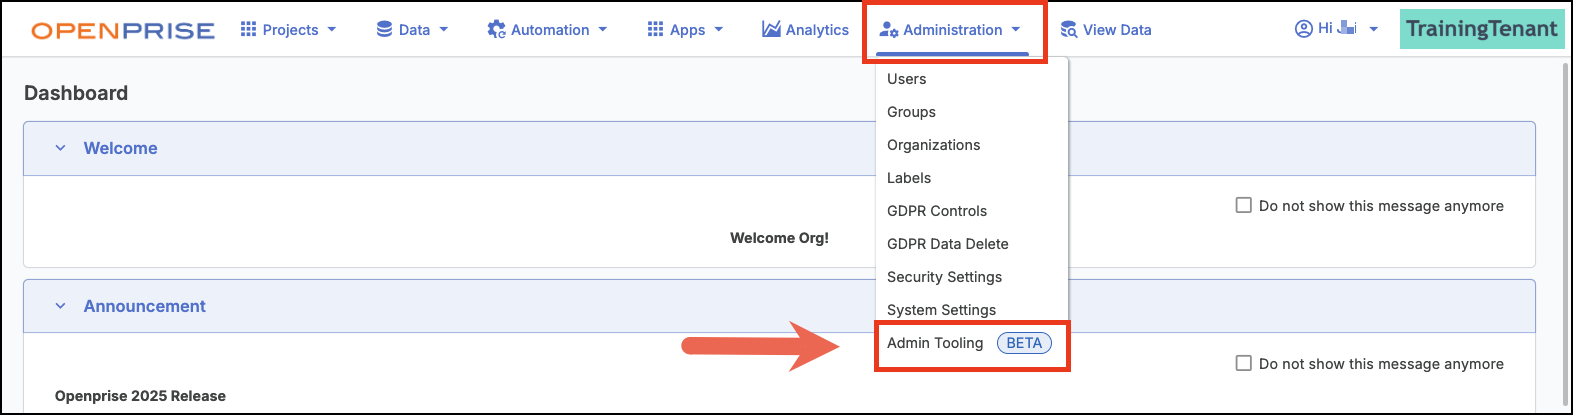Collapse the Announcement panel chevron

click(60, 306)
